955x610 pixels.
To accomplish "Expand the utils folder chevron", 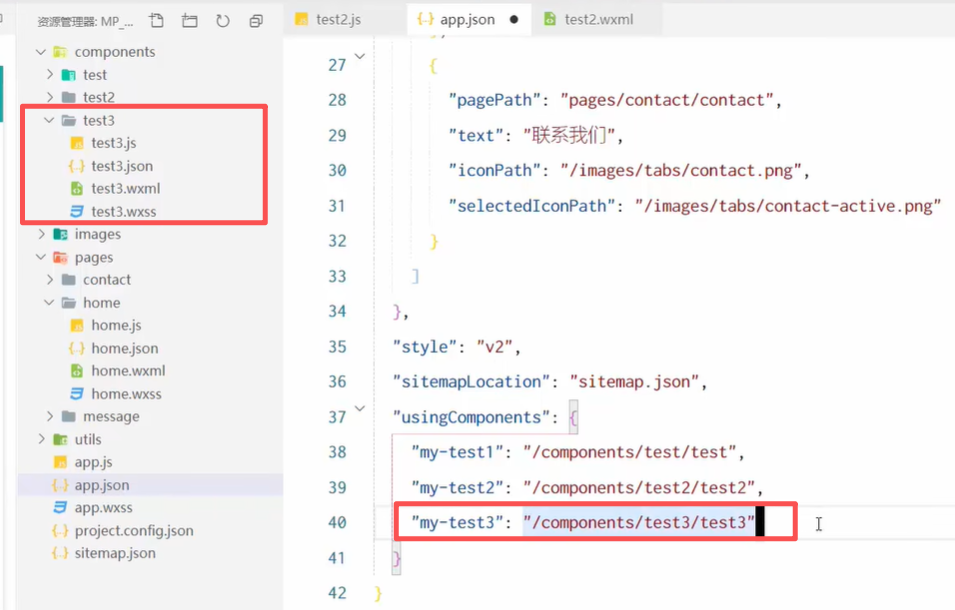I will click(x=41, y=439).
